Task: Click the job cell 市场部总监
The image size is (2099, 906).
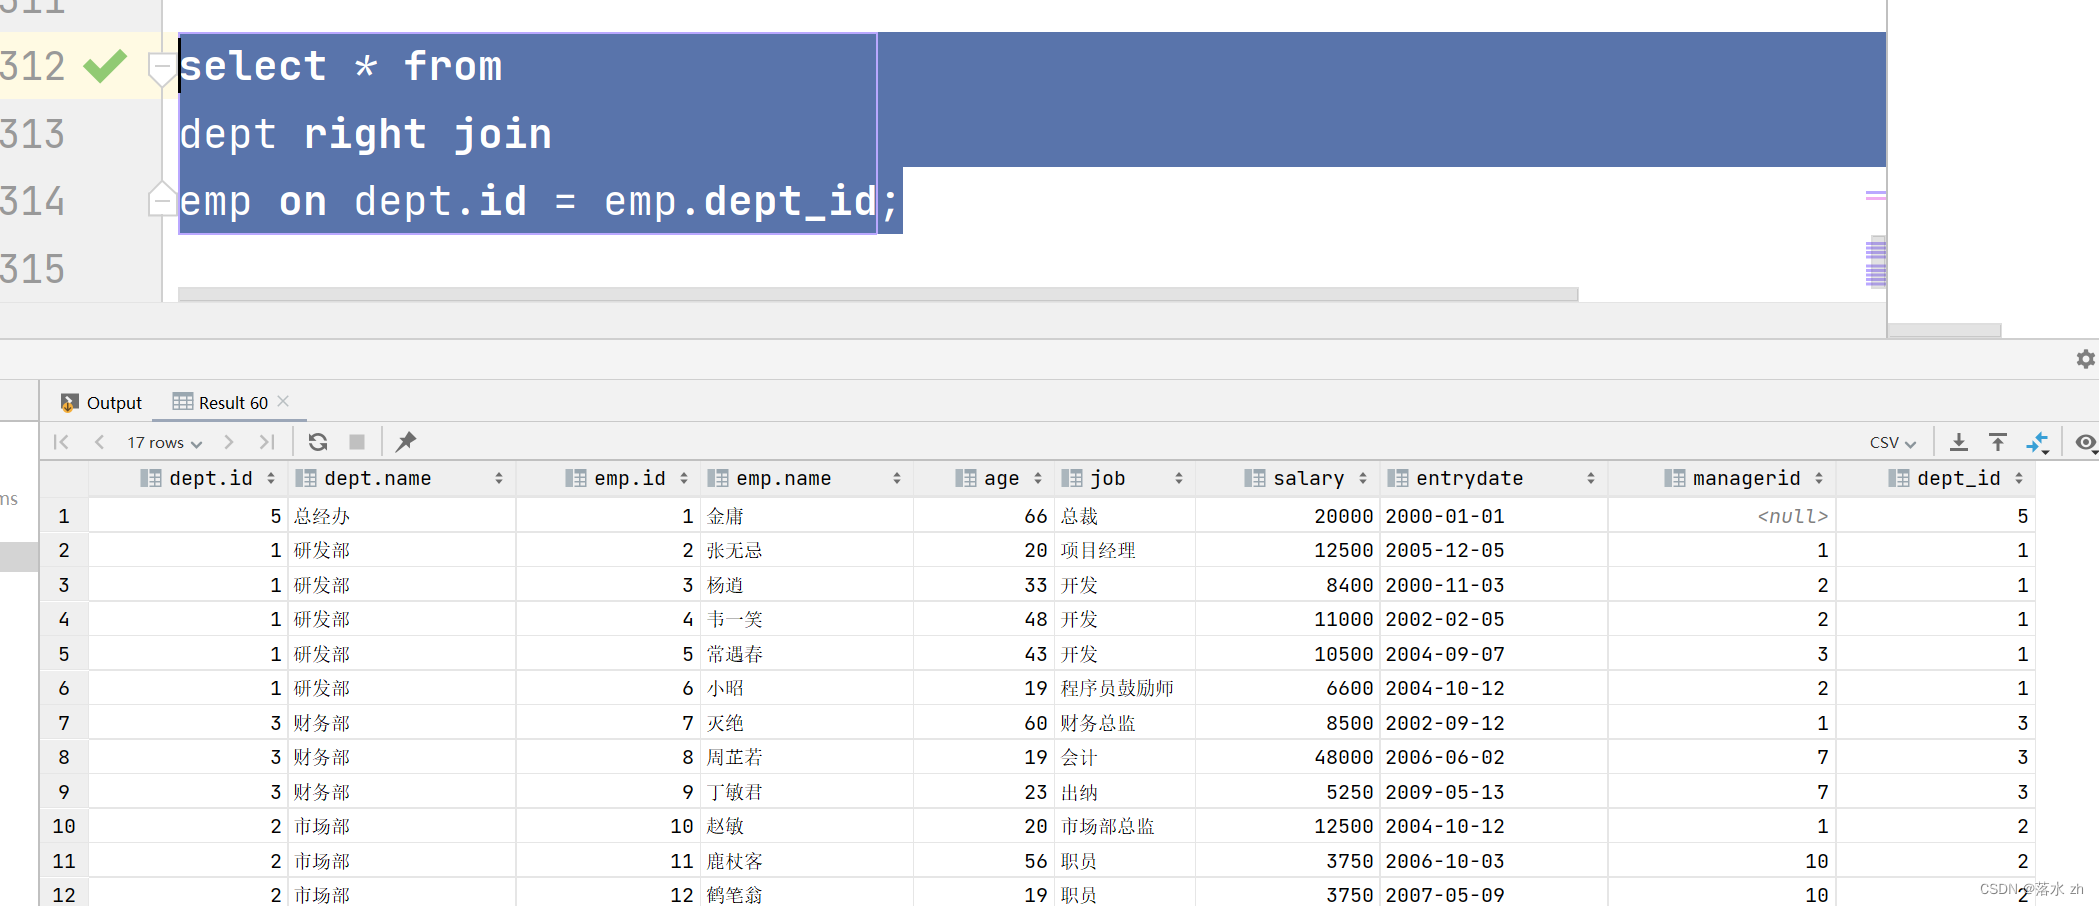Action: pyautogui.click(x=1125, y=826)
